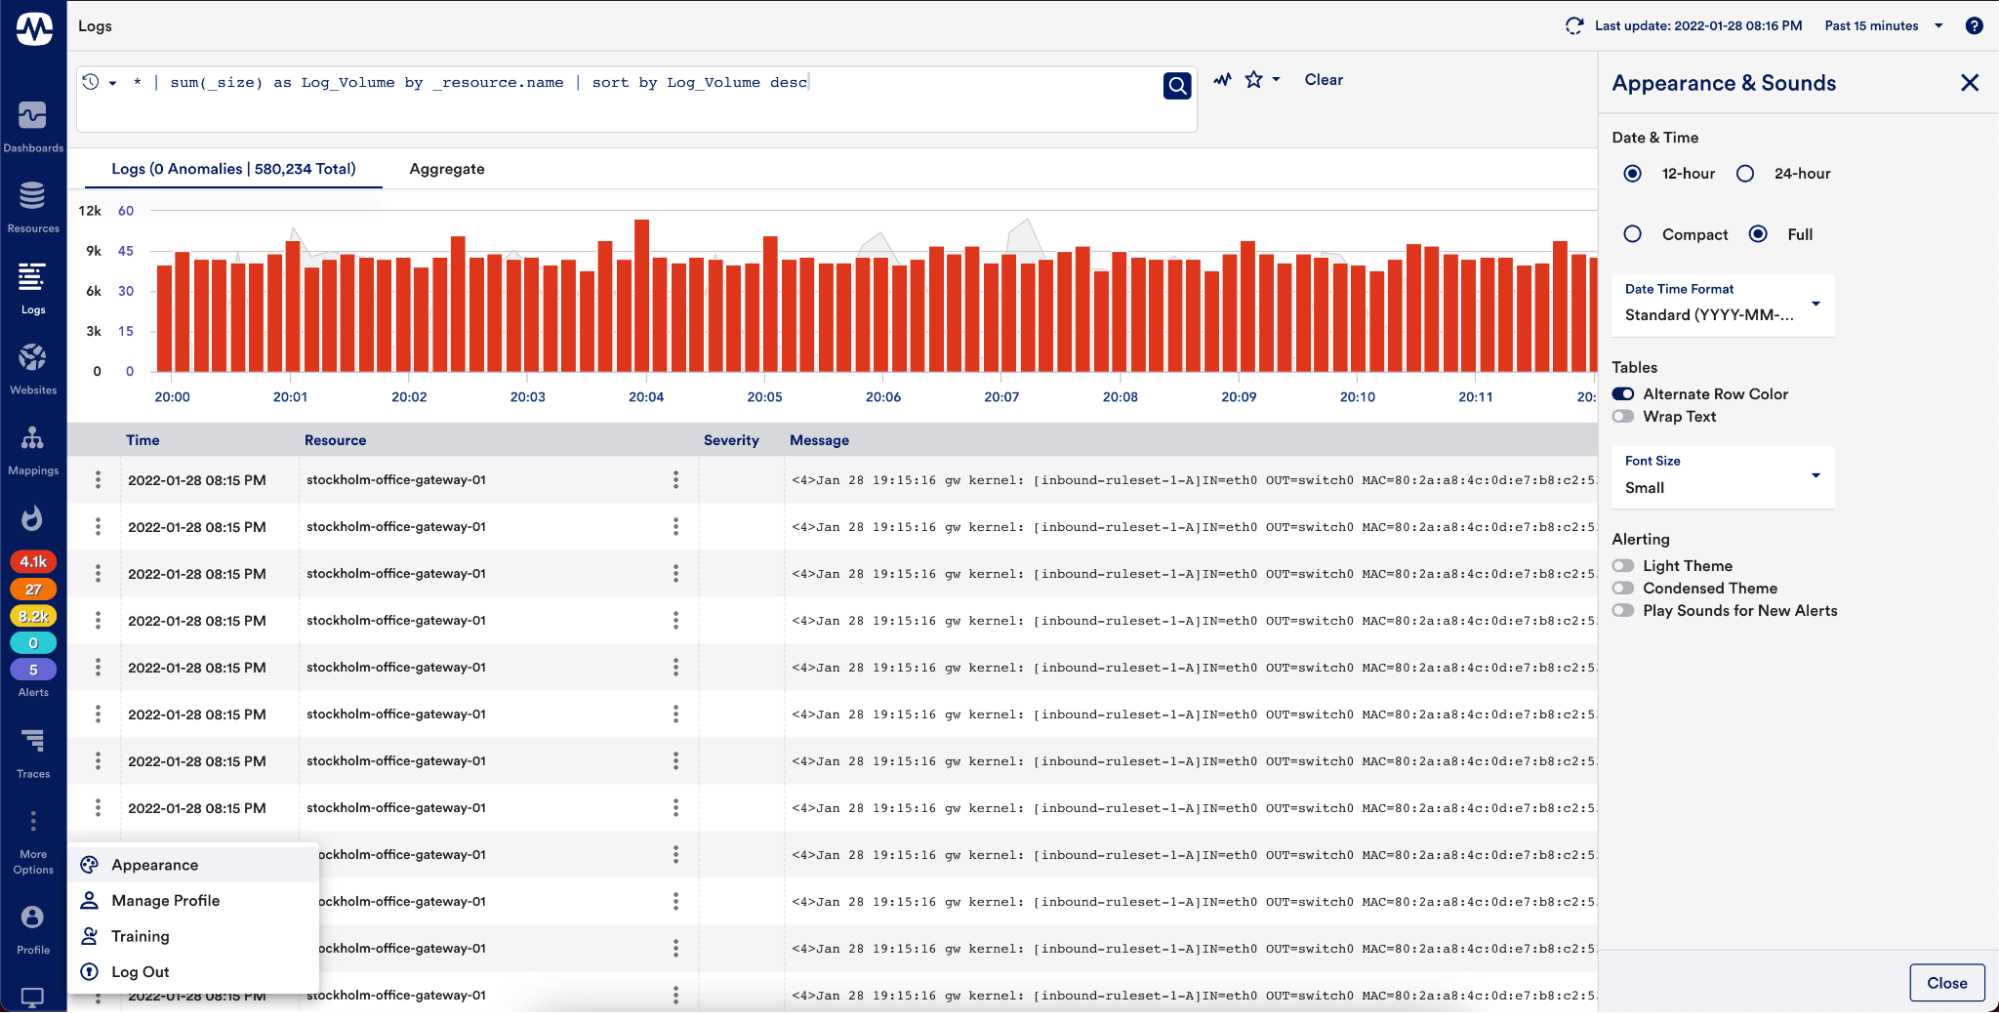Click the tallest histogram bar near 20:04
Viewport: 1999px width, 1013px height.
tap(642, 296)
